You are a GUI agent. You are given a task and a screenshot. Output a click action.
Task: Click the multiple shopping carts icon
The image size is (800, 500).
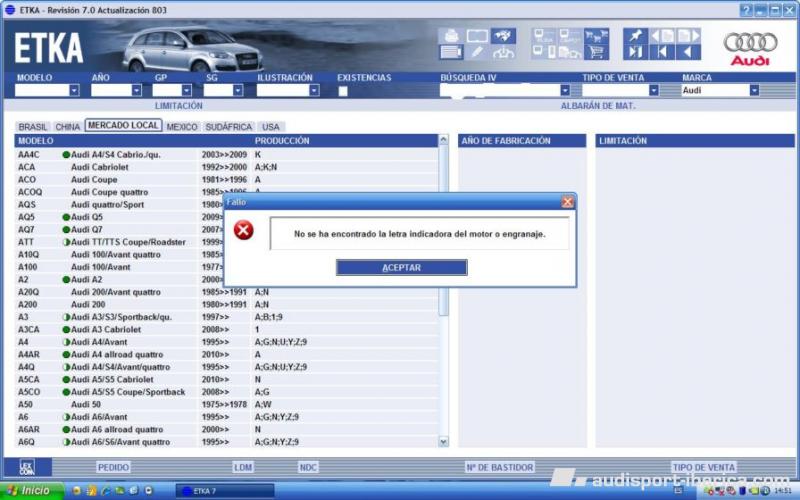click(x=596, y=36)
